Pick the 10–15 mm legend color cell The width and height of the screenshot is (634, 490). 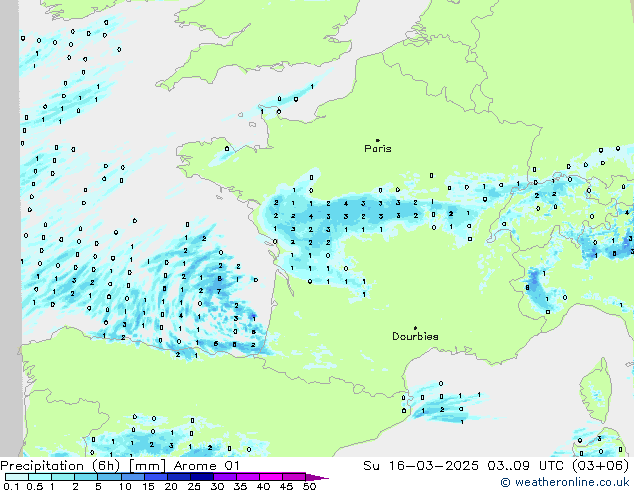[133, 477]
